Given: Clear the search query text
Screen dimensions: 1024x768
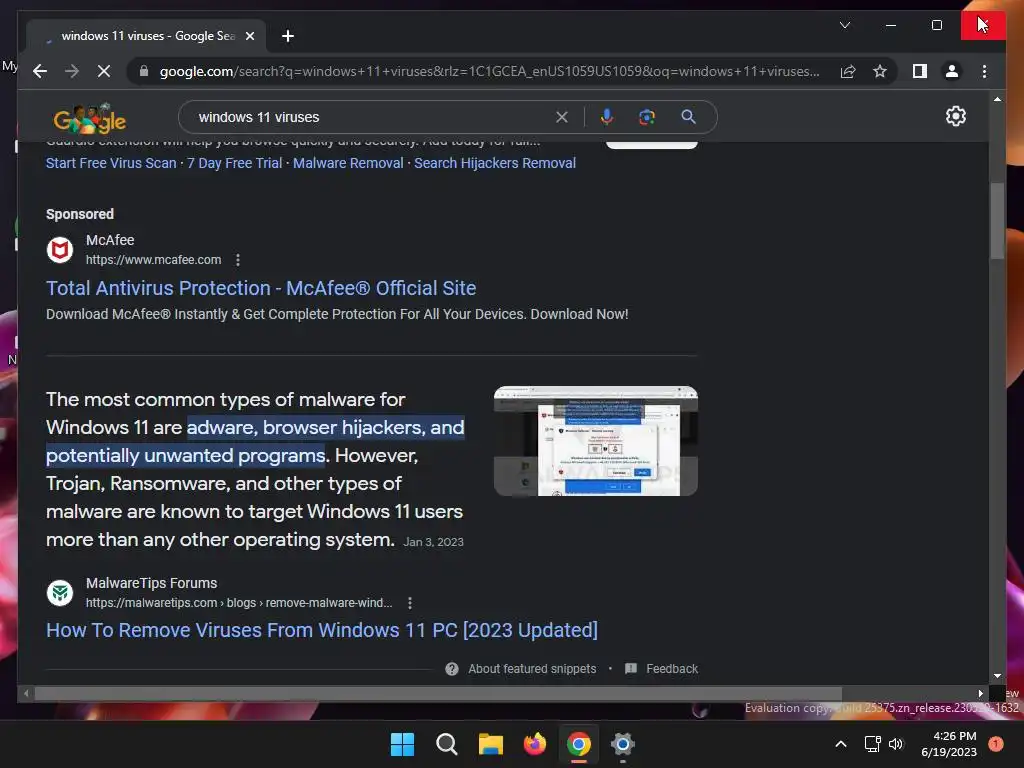Looking at the screenshot, I should [562, 117].
